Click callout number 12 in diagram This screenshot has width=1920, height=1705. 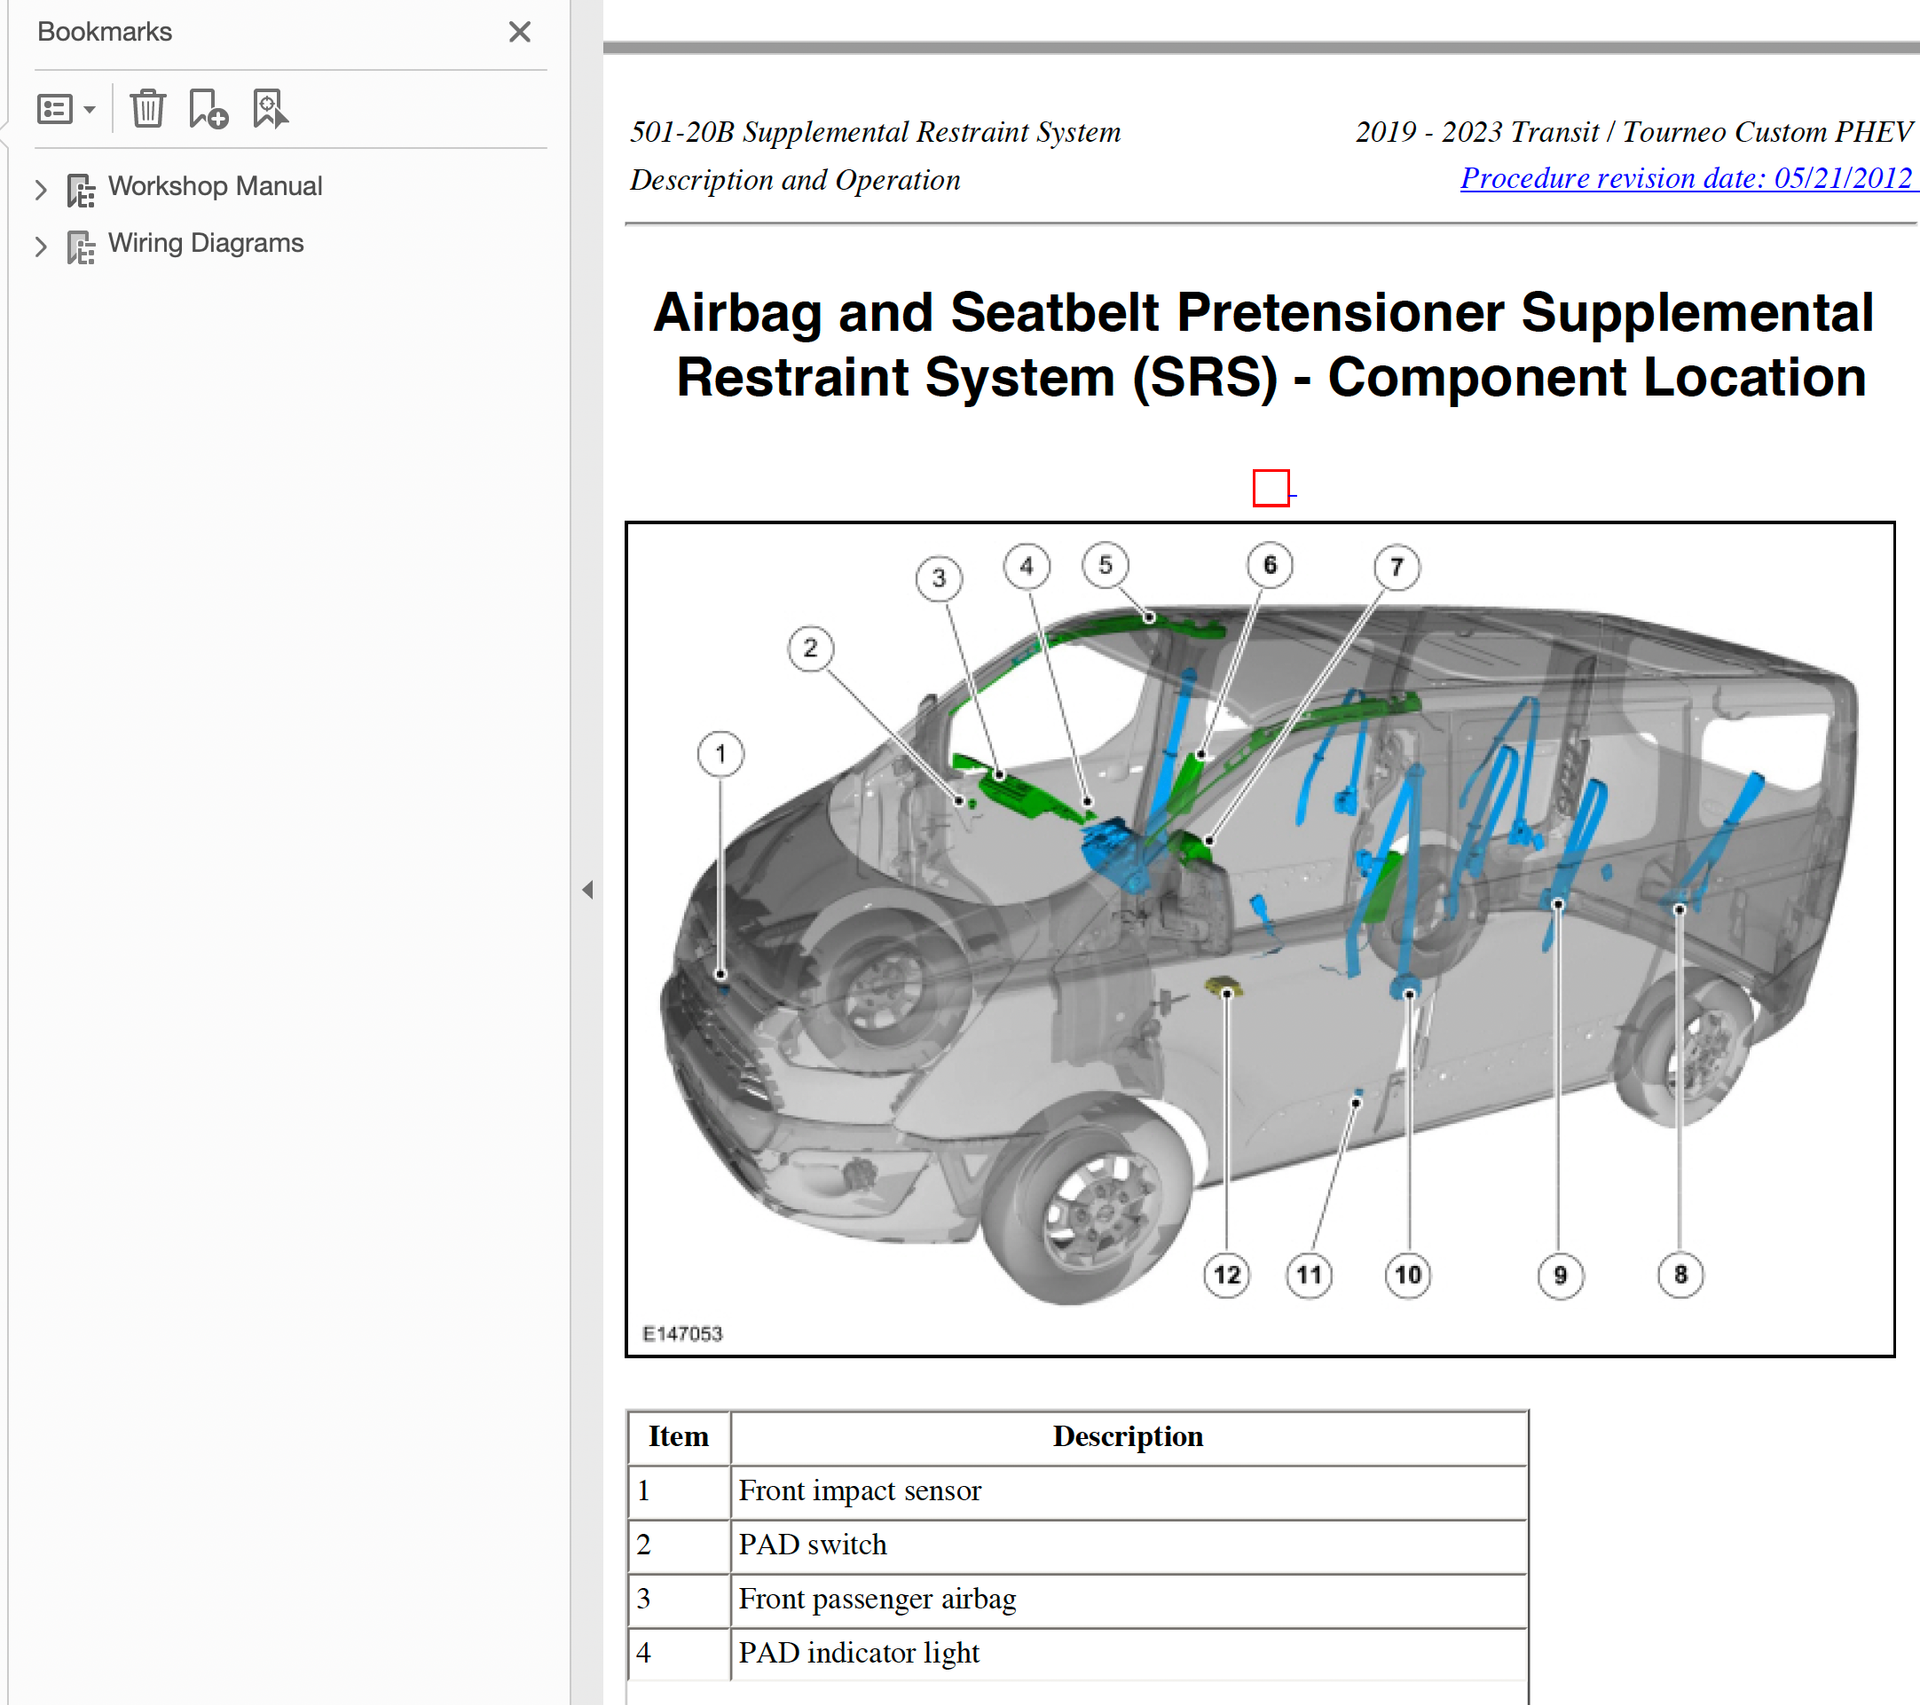click(x=1227, y=1274)
